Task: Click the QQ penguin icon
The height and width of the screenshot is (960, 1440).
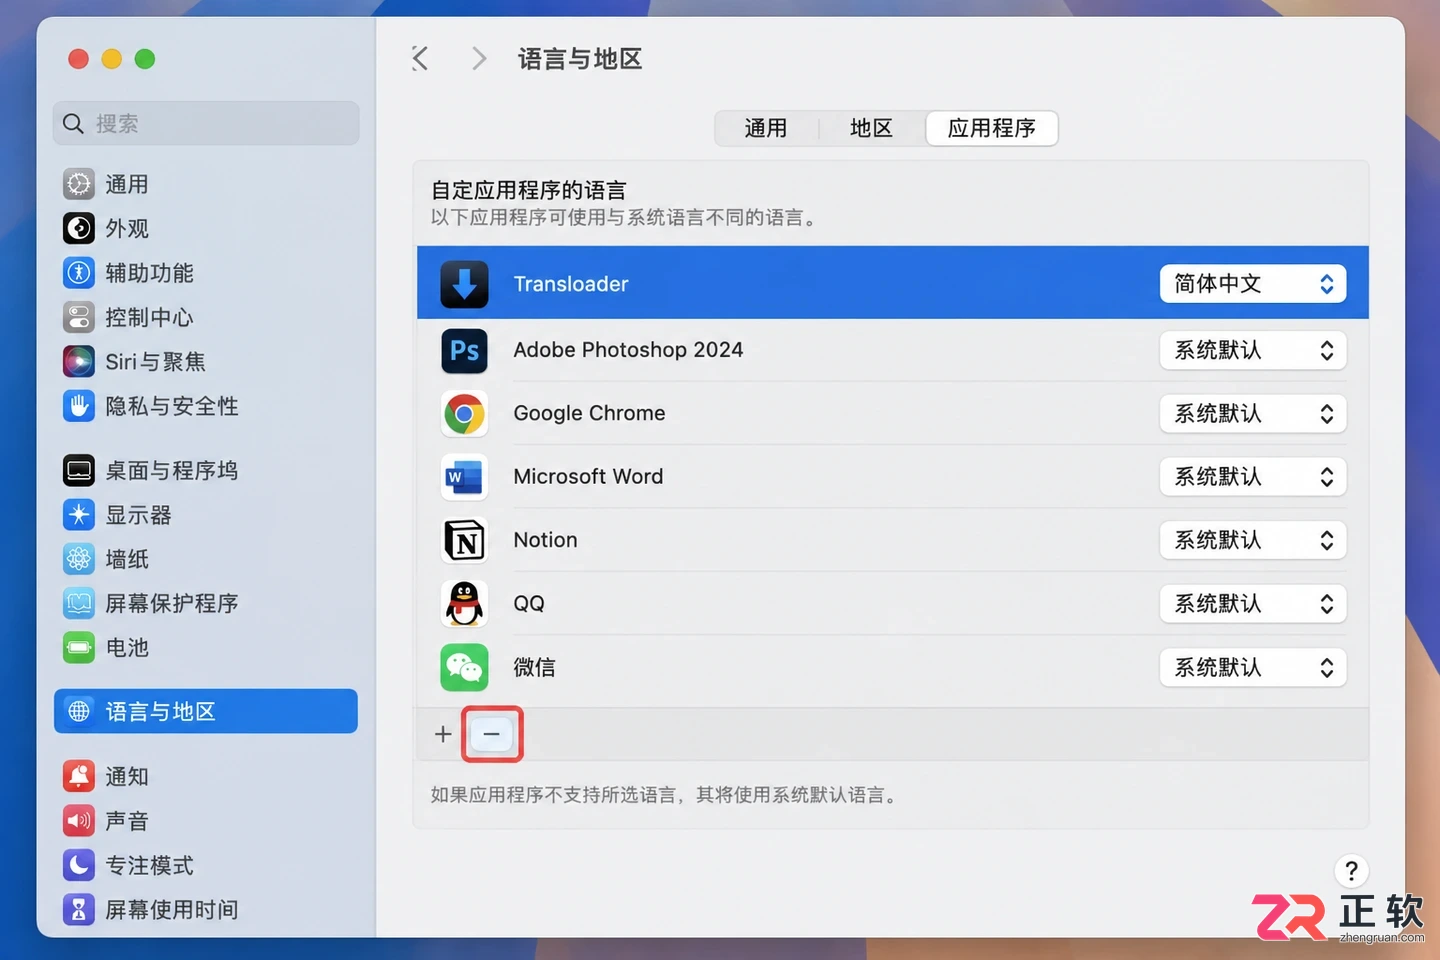Action: point(464,604)
